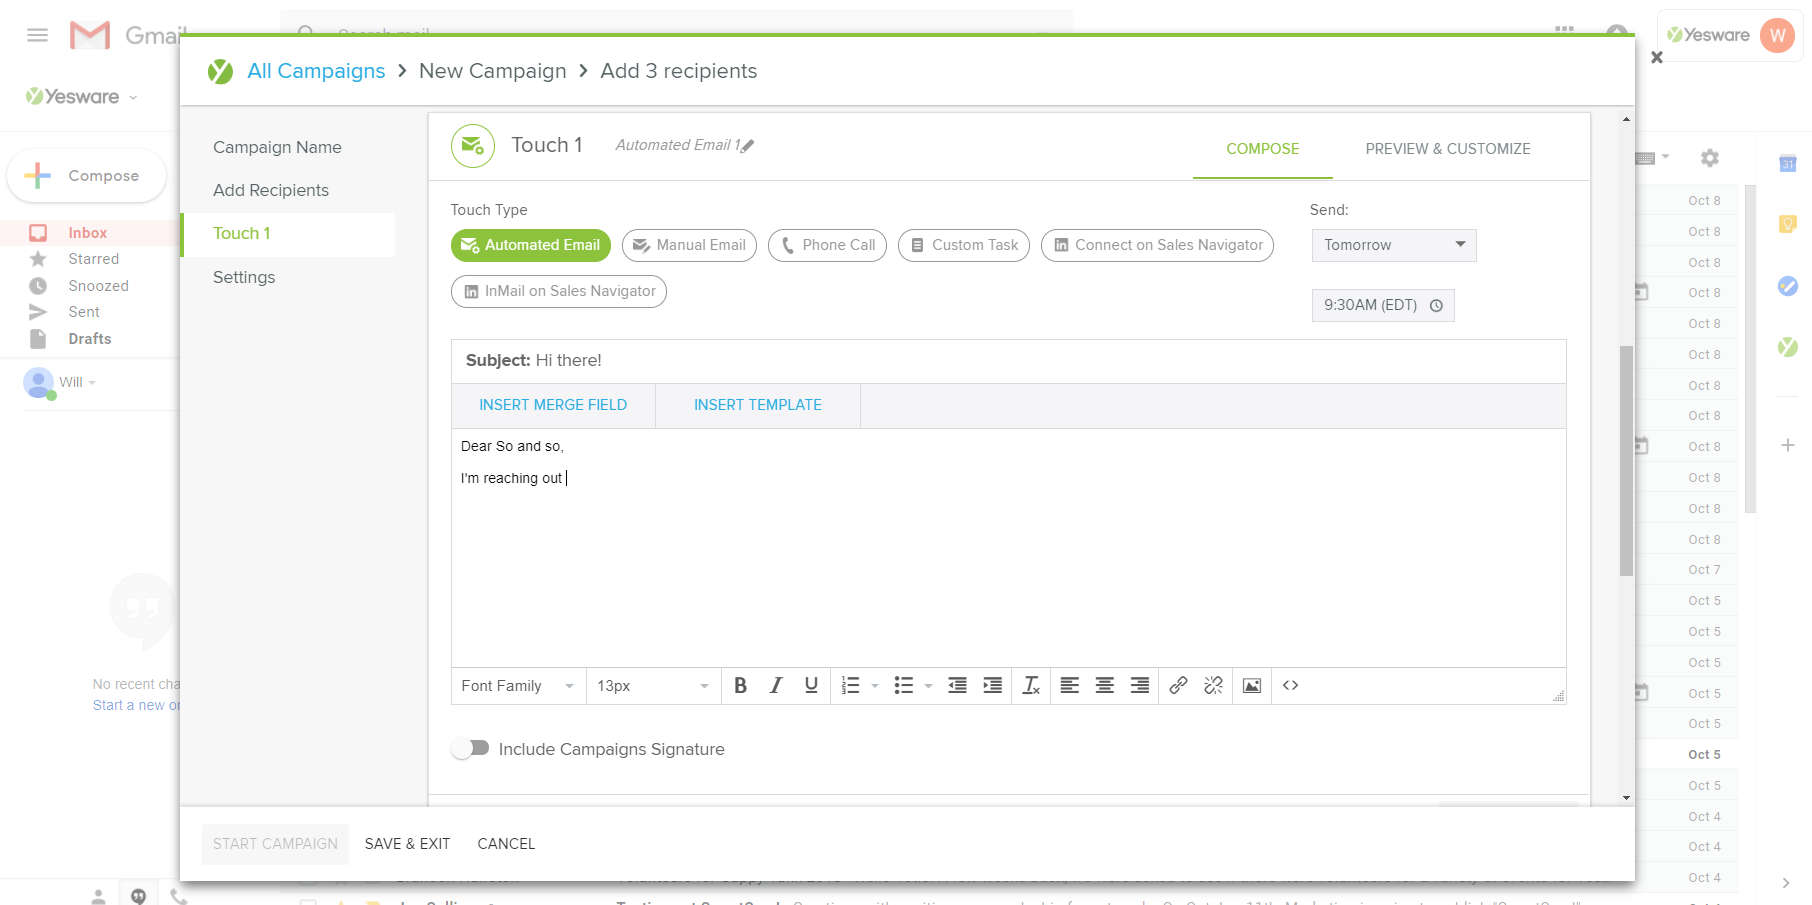Insert an image into email

1252,685
